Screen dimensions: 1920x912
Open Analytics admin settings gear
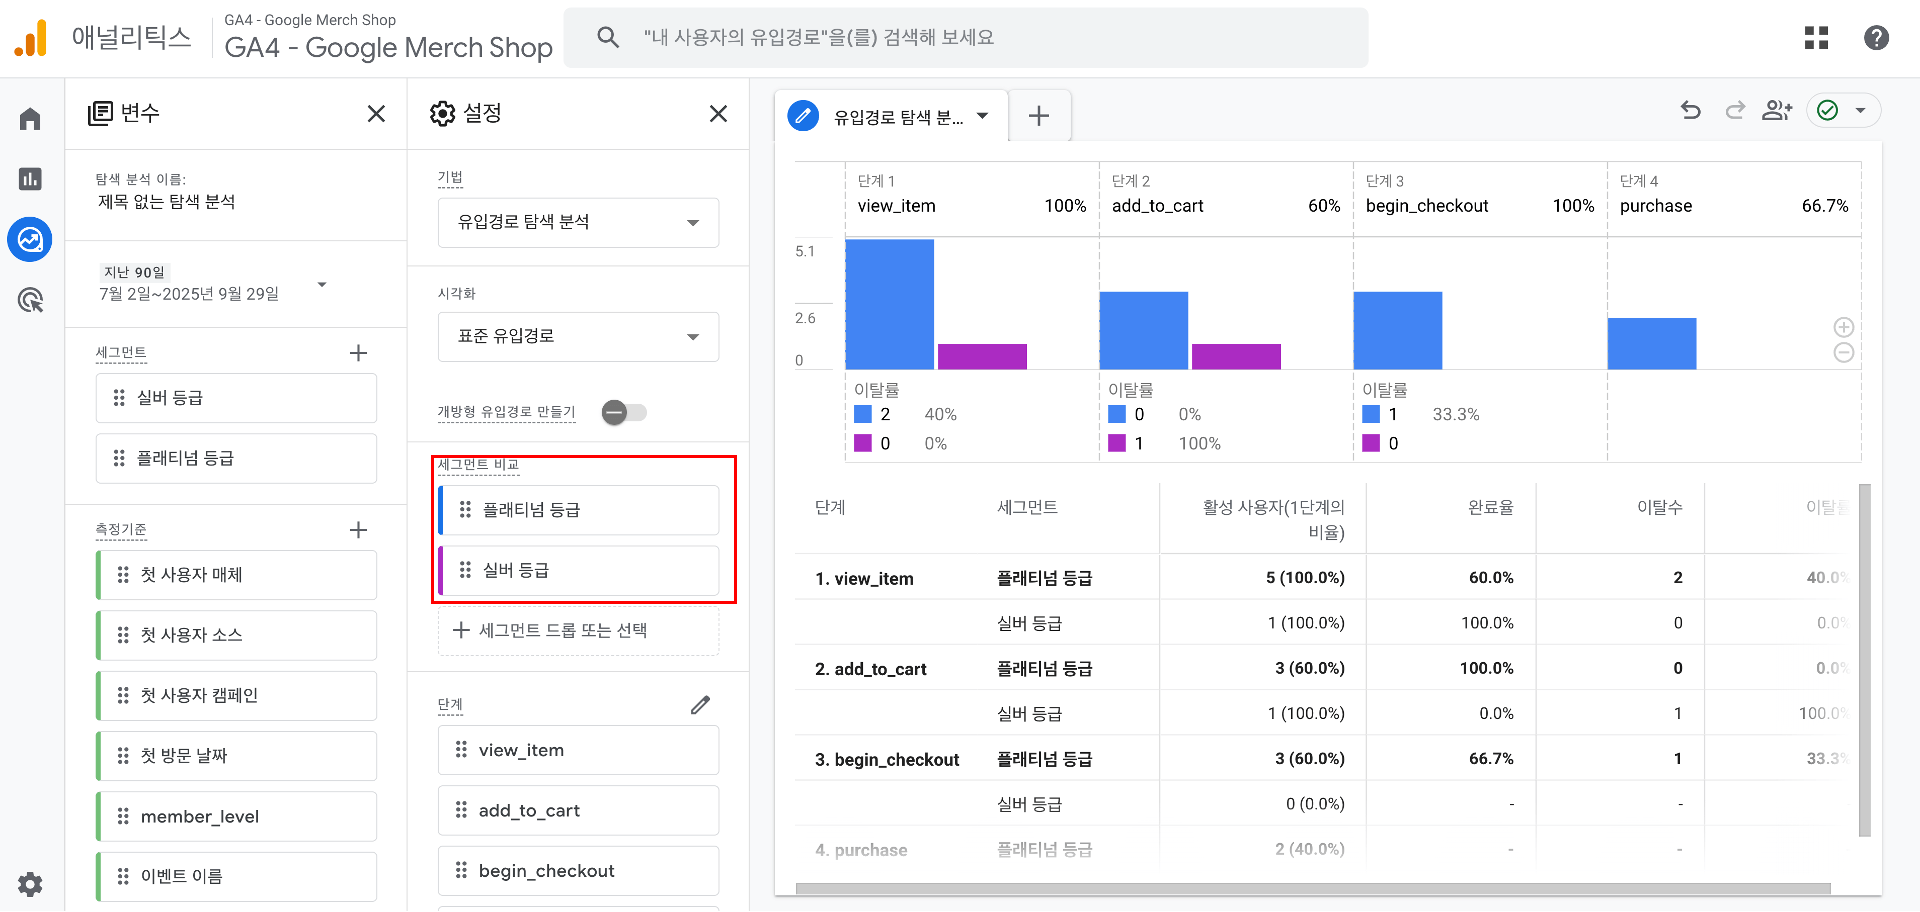[x=30, y=884]
